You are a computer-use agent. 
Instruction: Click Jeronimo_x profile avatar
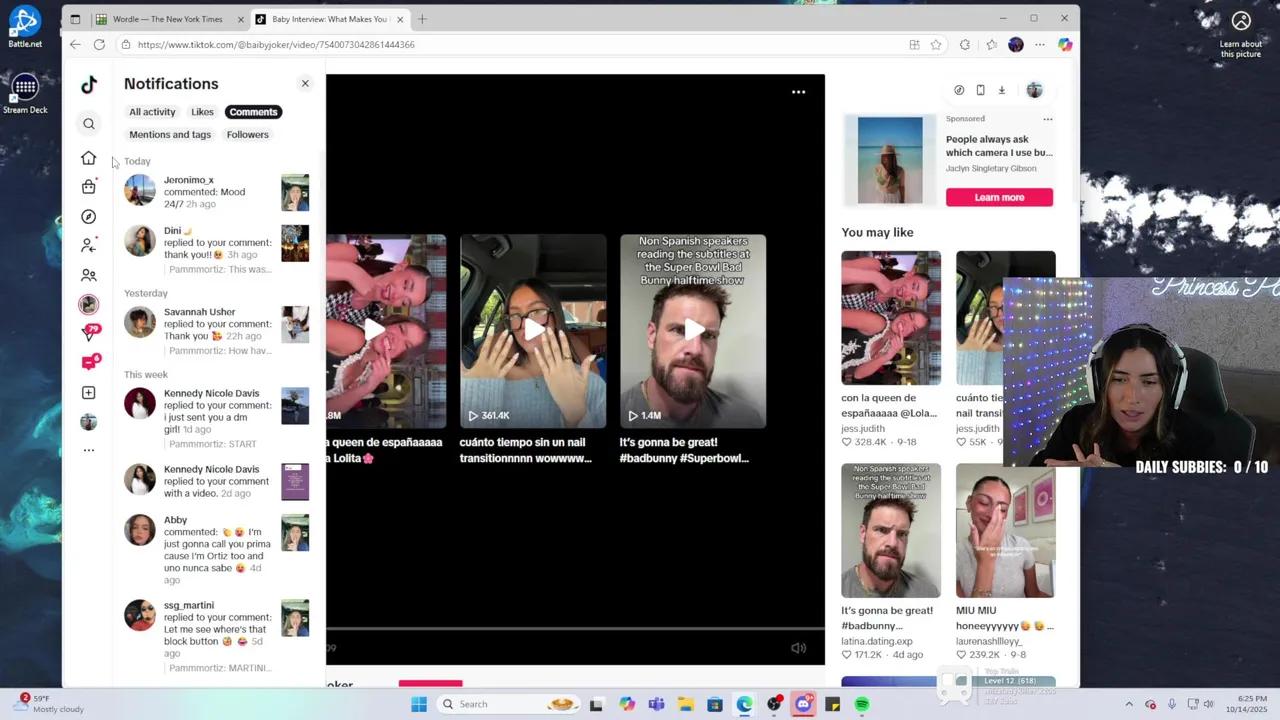pyautogui.click(x=140, y=190)
